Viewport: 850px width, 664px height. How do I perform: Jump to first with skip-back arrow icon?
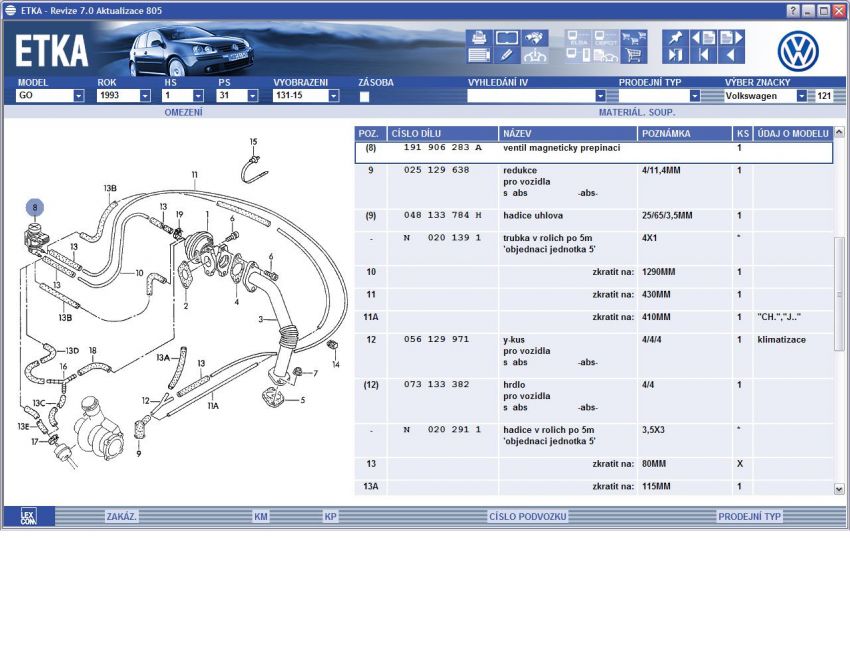(x=703, y=55)
